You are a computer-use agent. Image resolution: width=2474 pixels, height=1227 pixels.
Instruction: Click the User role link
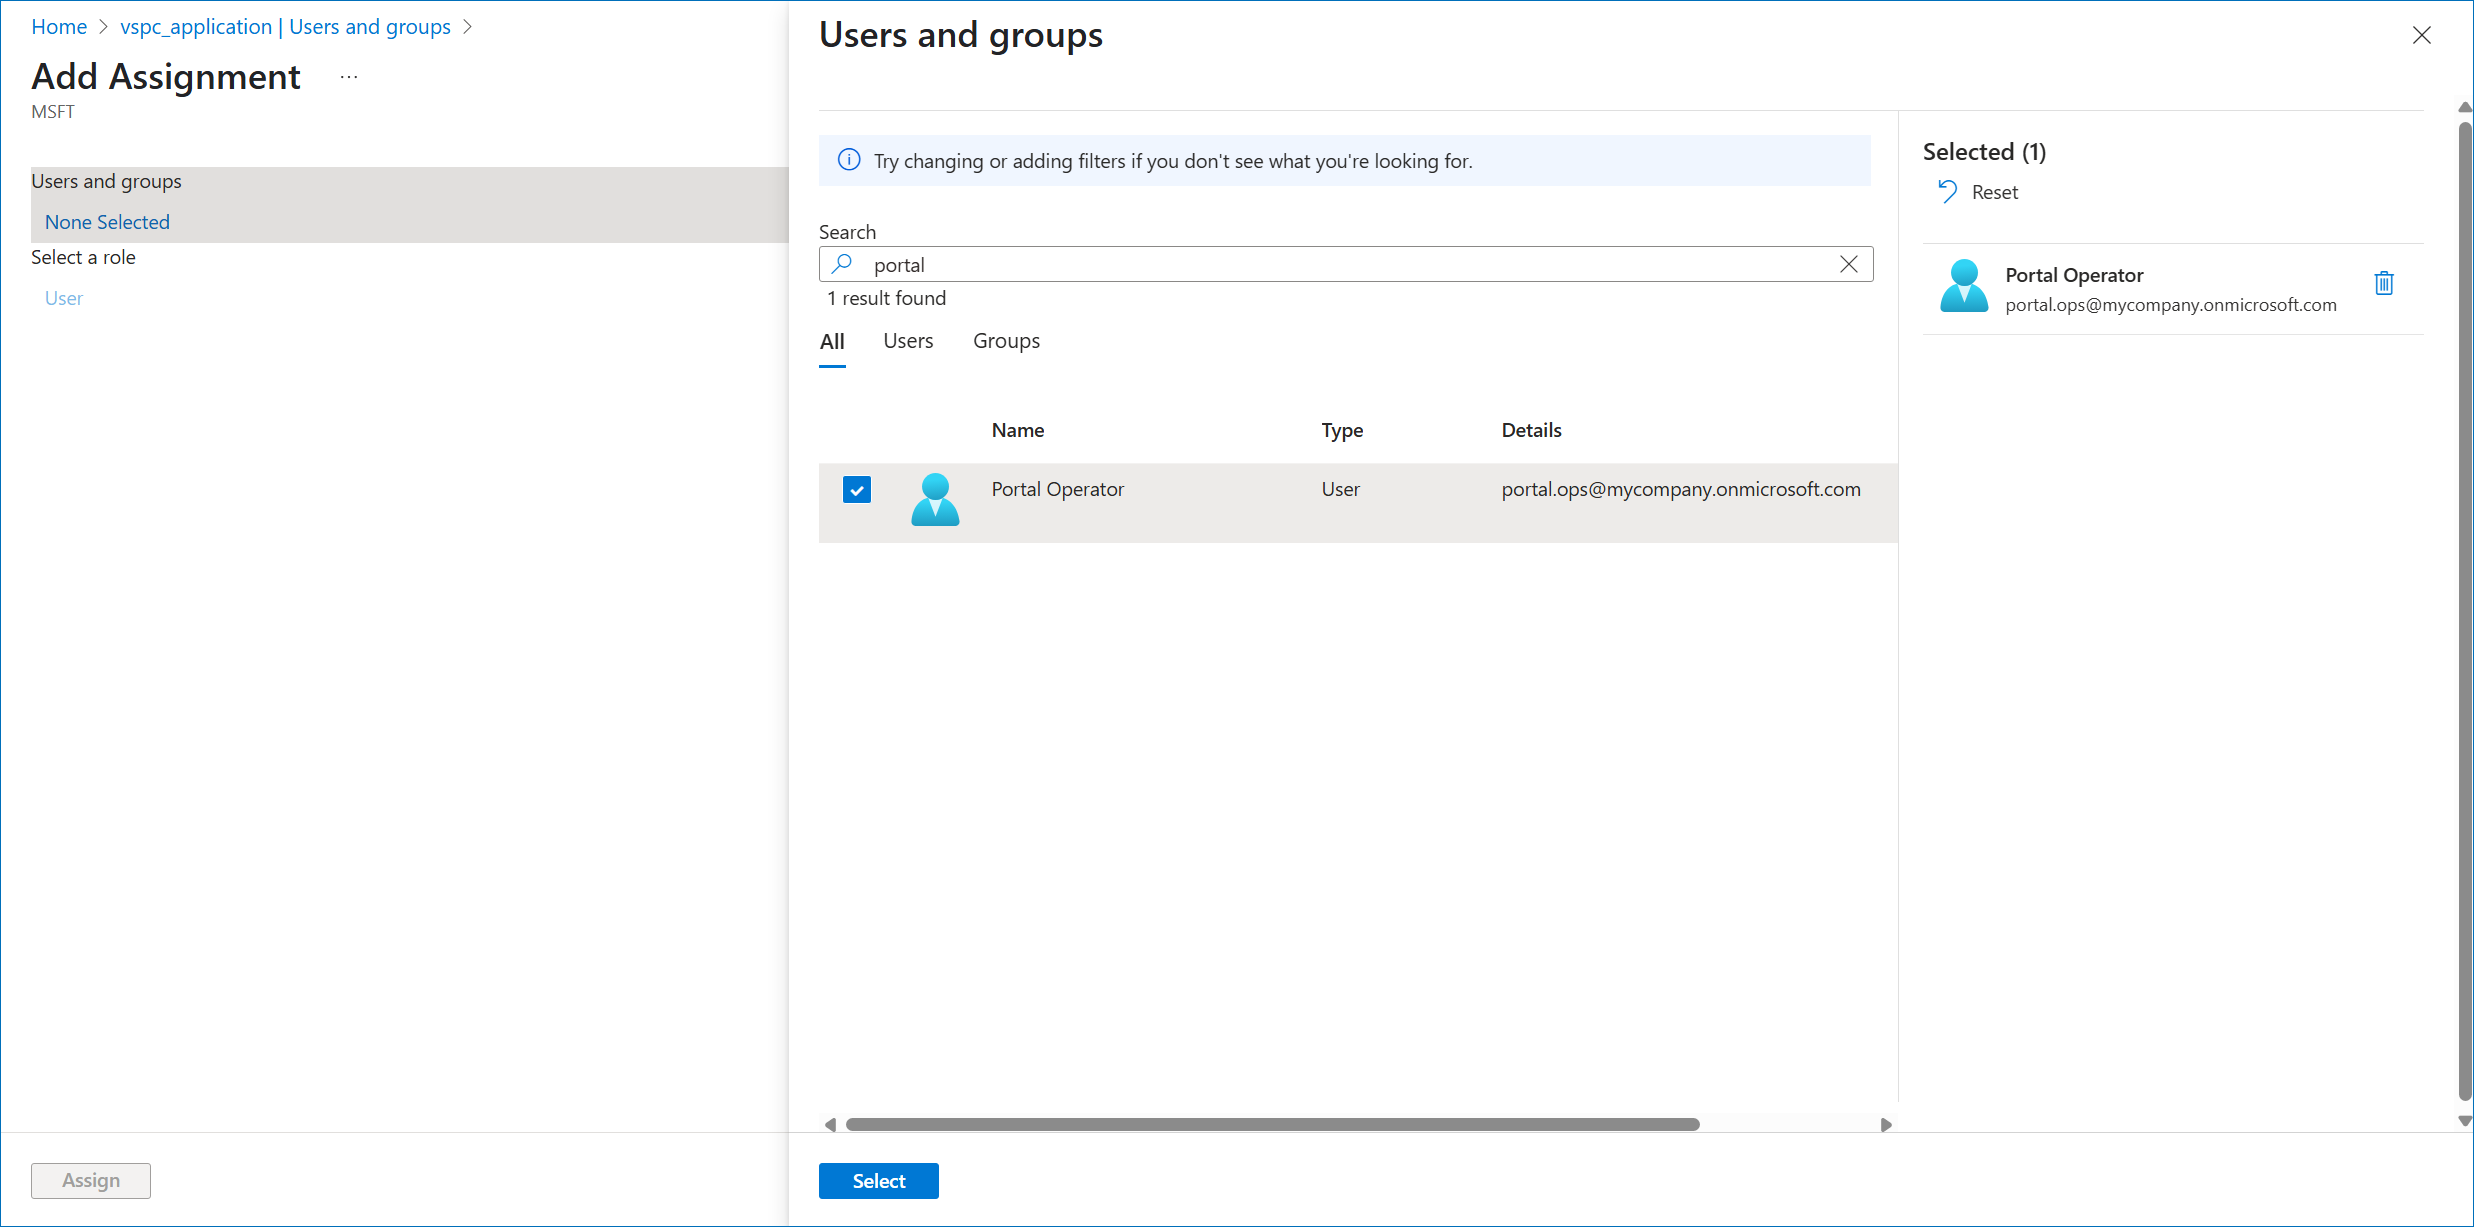click(x=63, y=298)
